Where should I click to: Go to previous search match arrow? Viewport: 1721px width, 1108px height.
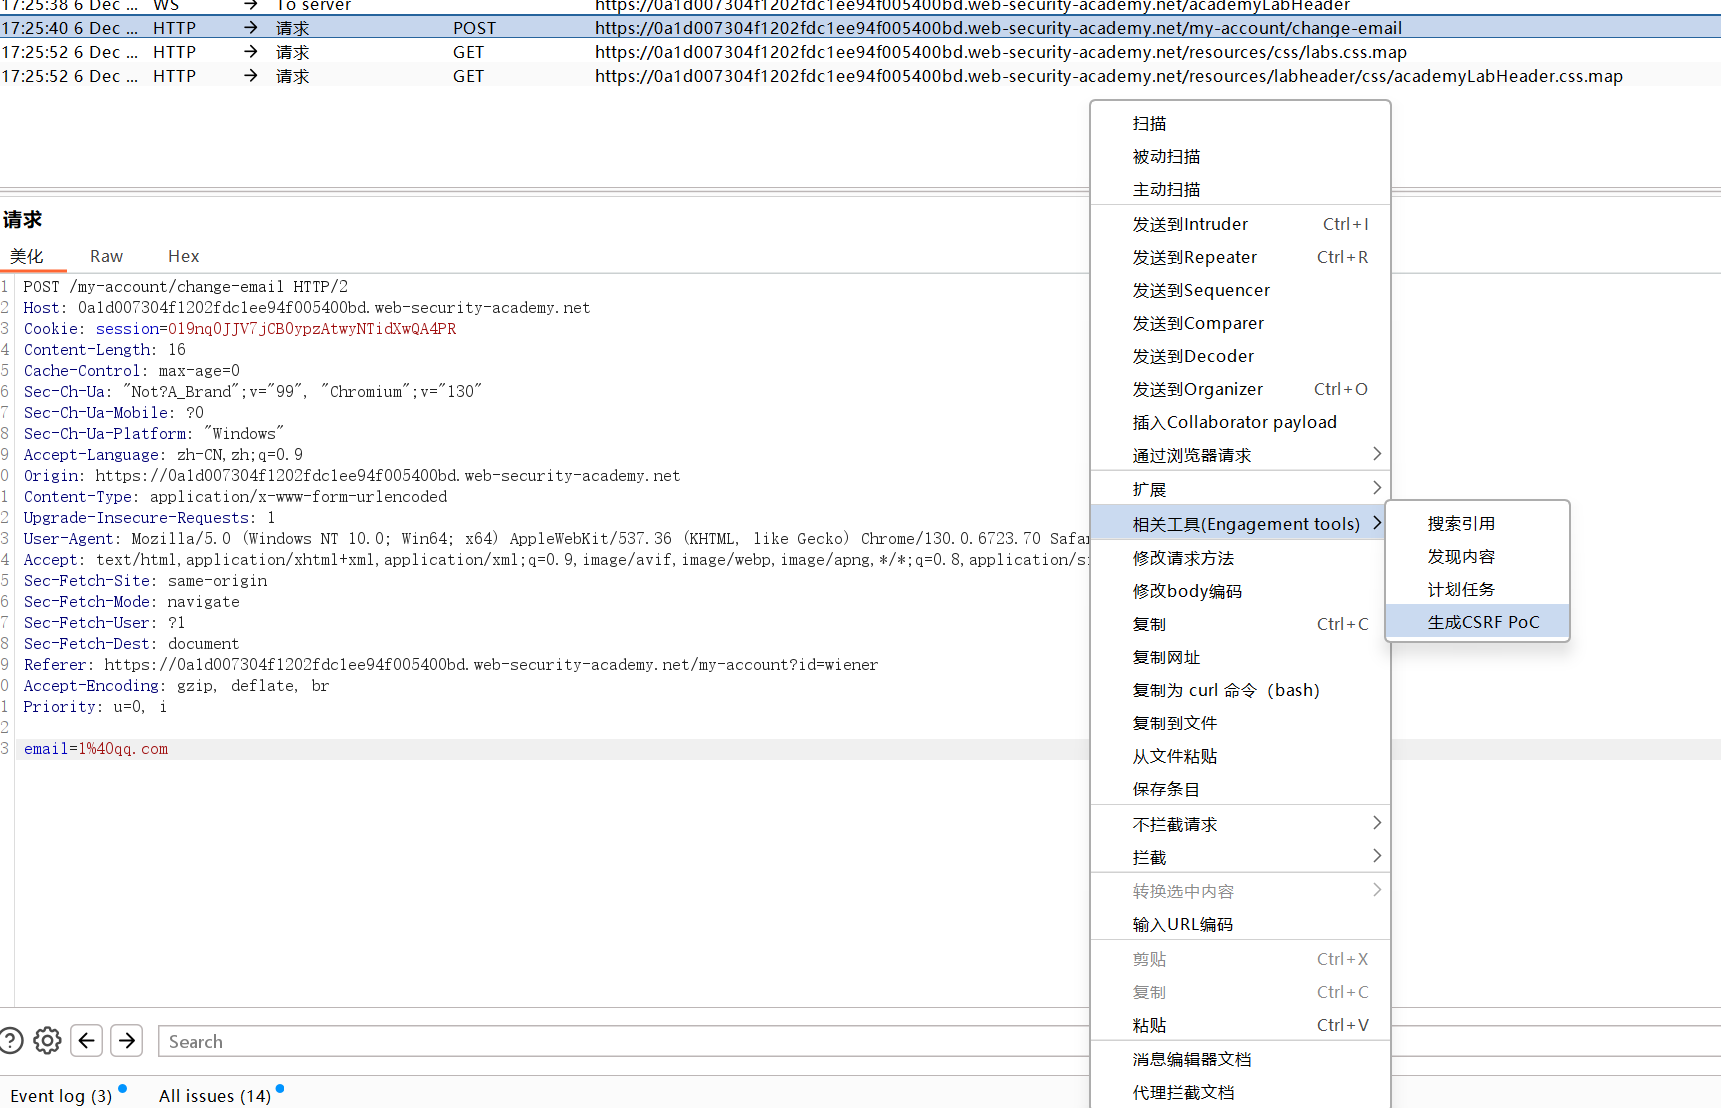tap(87, 1041)
